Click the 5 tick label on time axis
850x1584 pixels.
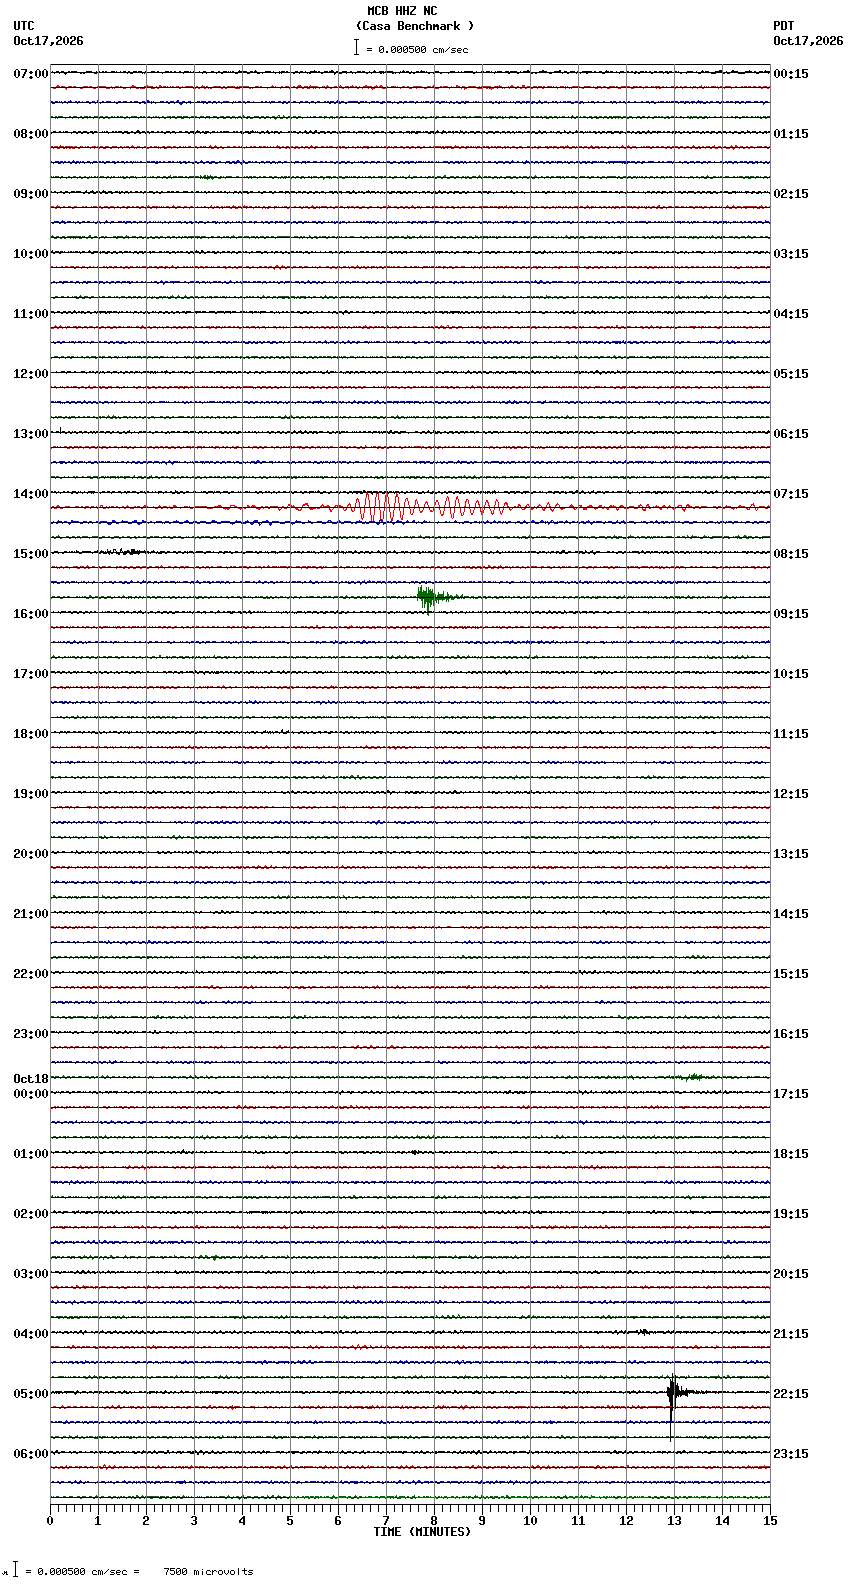pyautogui.click(x=290, y=1521)
